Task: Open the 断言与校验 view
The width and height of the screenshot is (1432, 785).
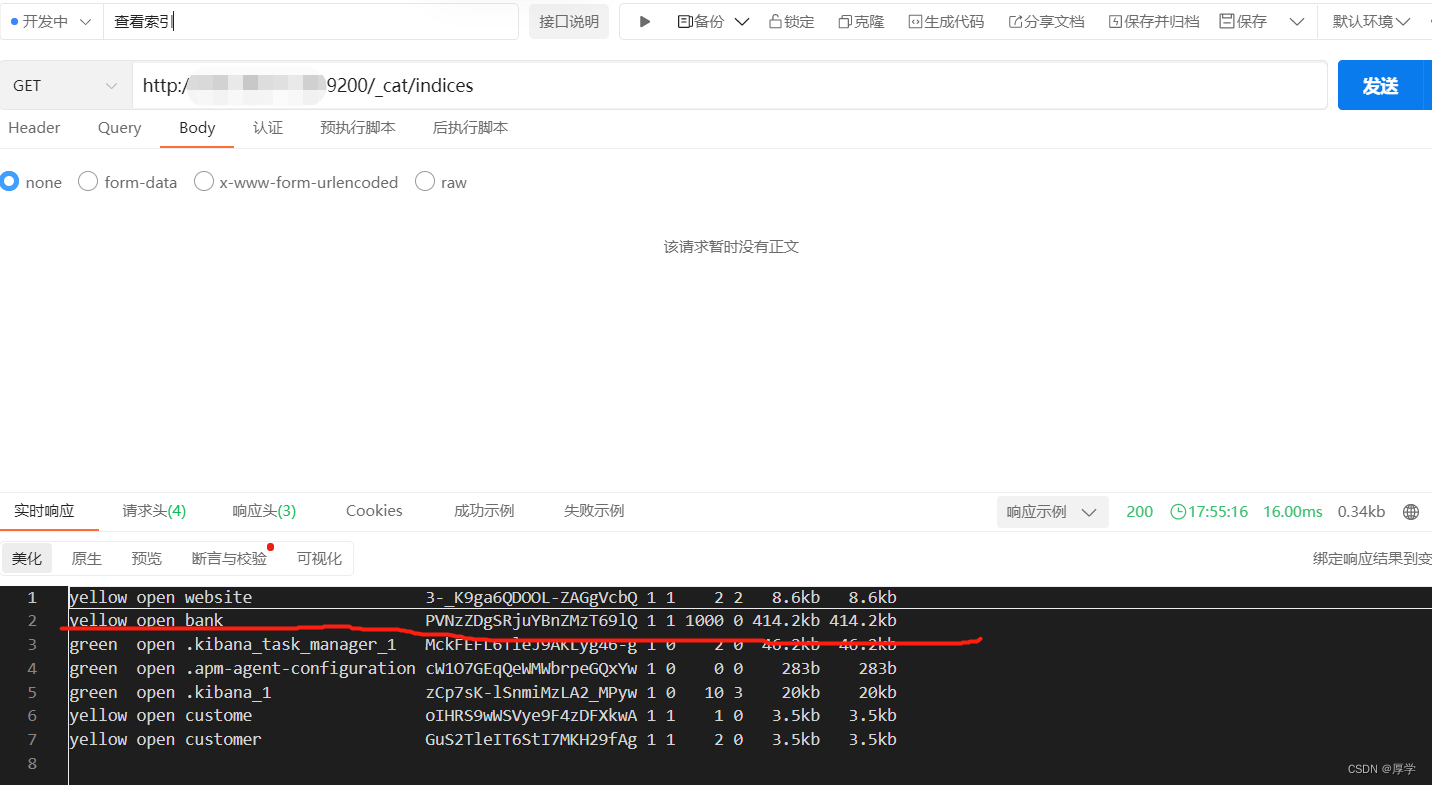Action: 229,558
